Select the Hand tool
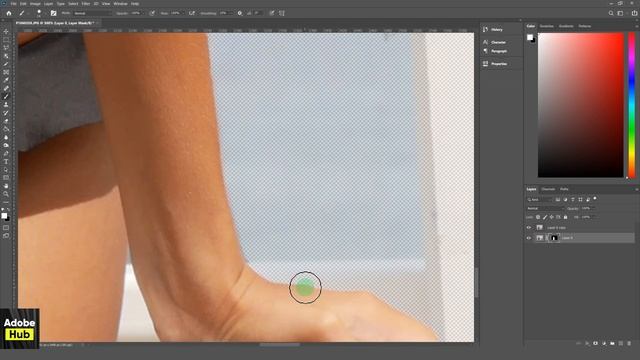Screen dimensions: 640x360 (x=6, y=186)
